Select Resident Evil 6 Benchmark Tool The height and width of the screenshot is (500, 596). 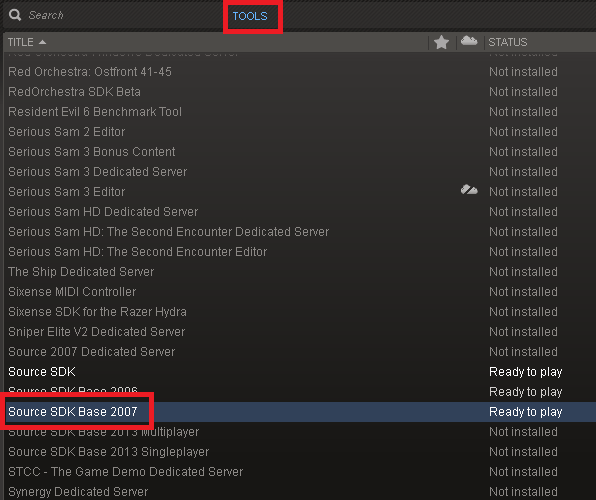coord(95,112)
